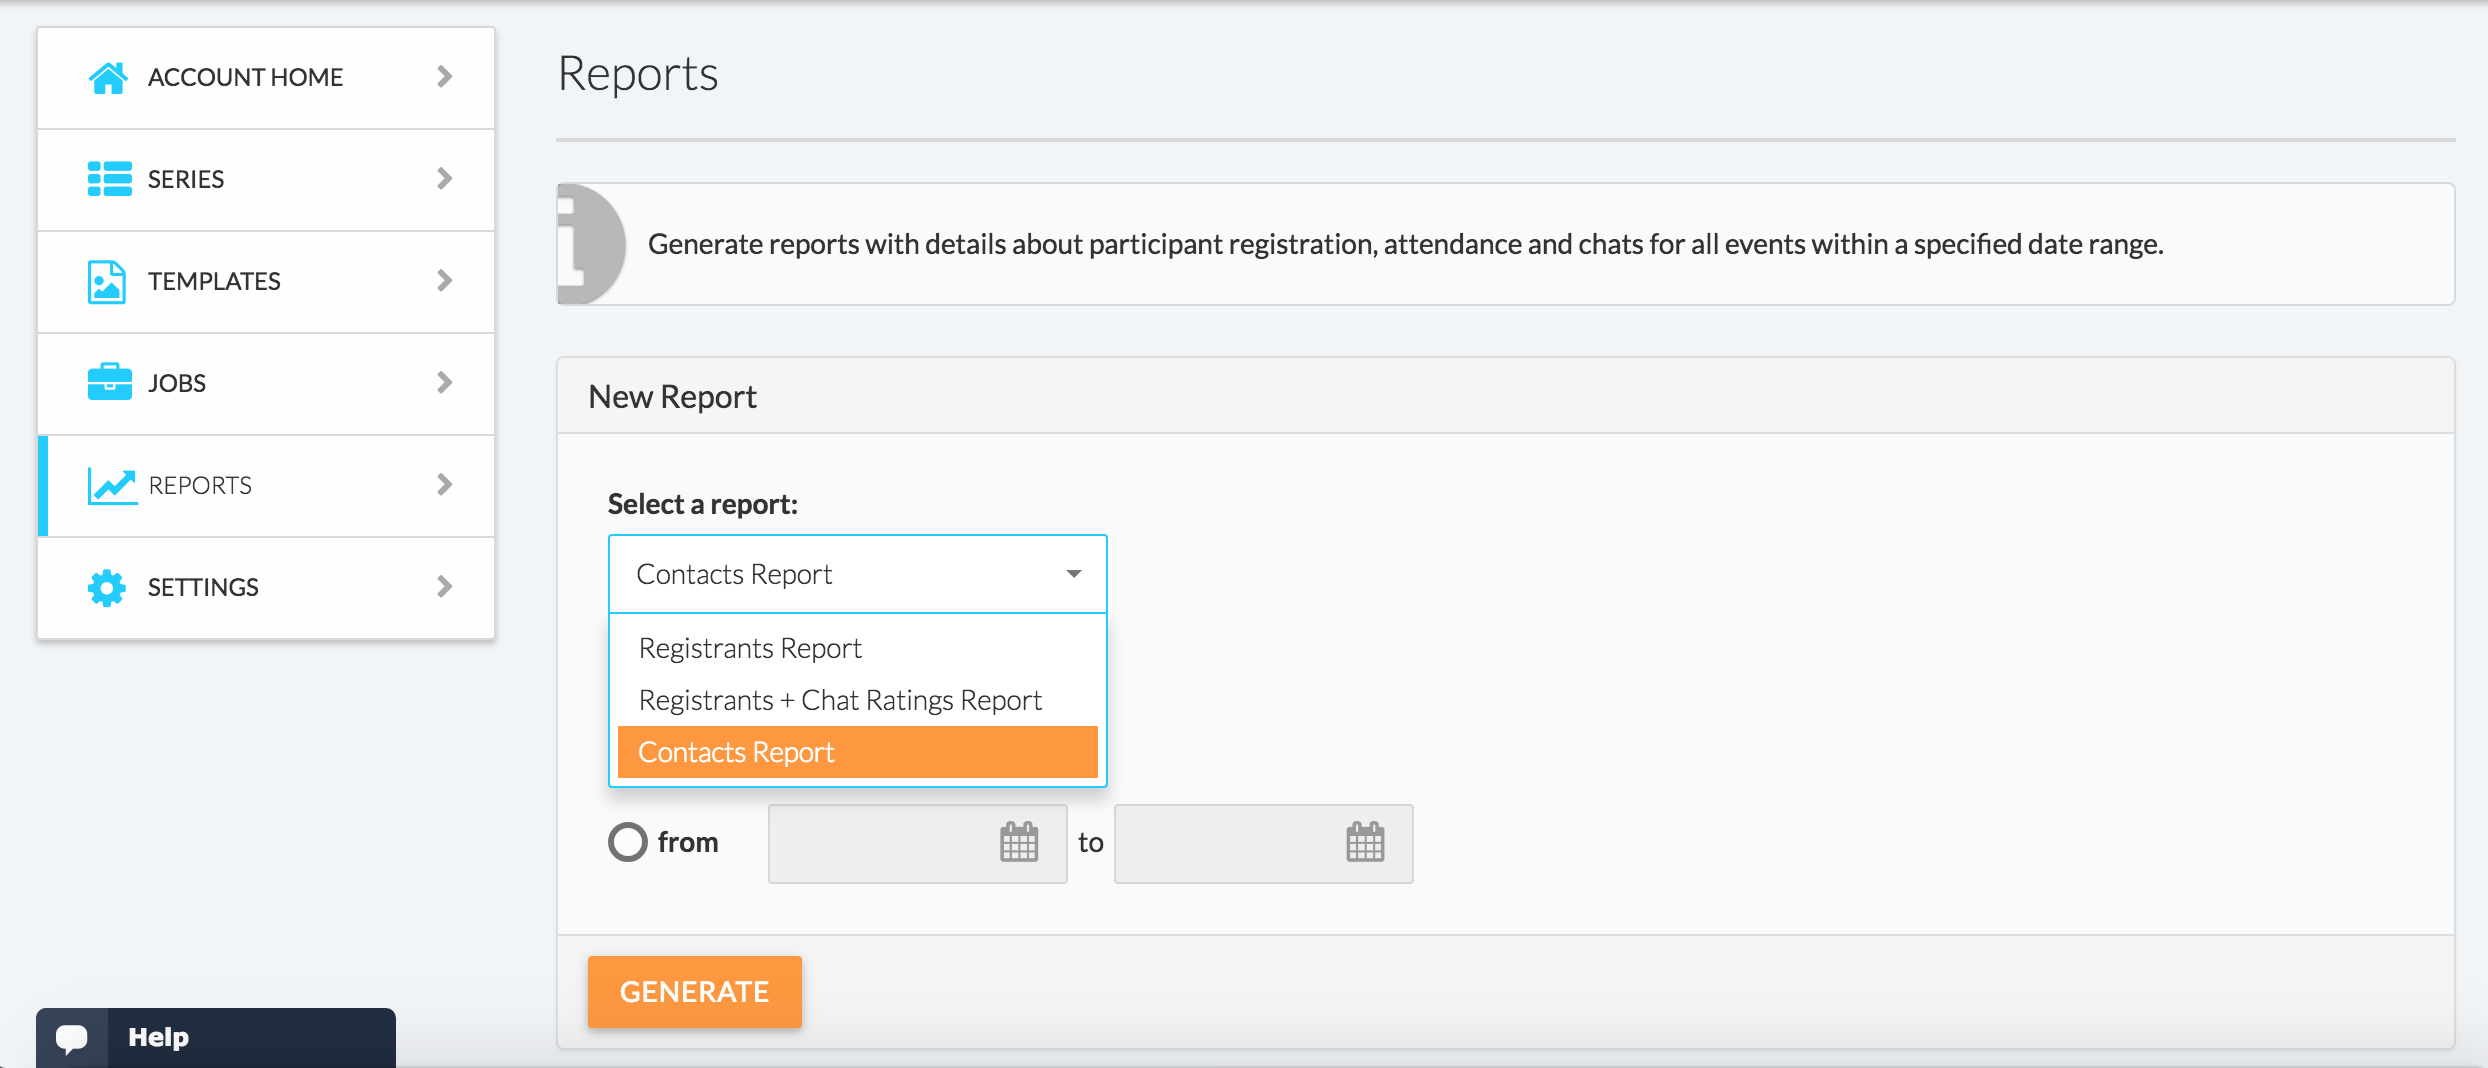2488x1068 pixels.
Task: Click the Reports chart icon
Action: (x=111, y=485)
